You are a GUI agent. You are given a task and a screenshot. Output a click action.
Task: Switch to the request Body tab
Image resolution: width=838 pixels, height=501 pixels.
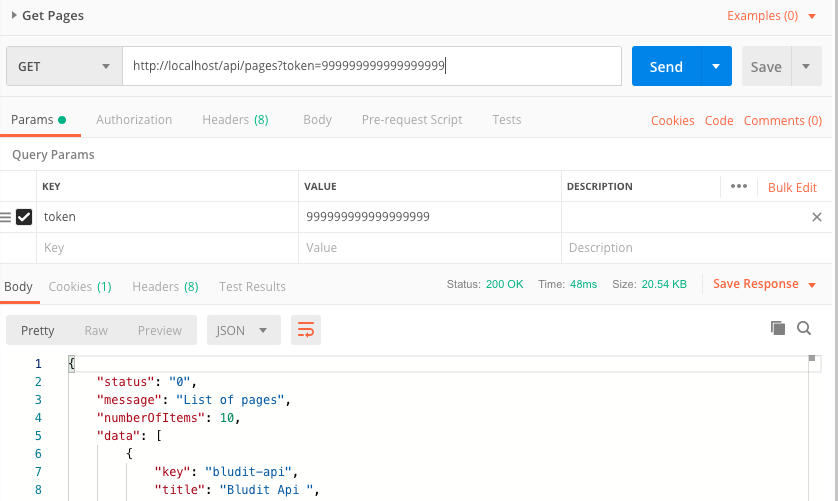point(317,120)
